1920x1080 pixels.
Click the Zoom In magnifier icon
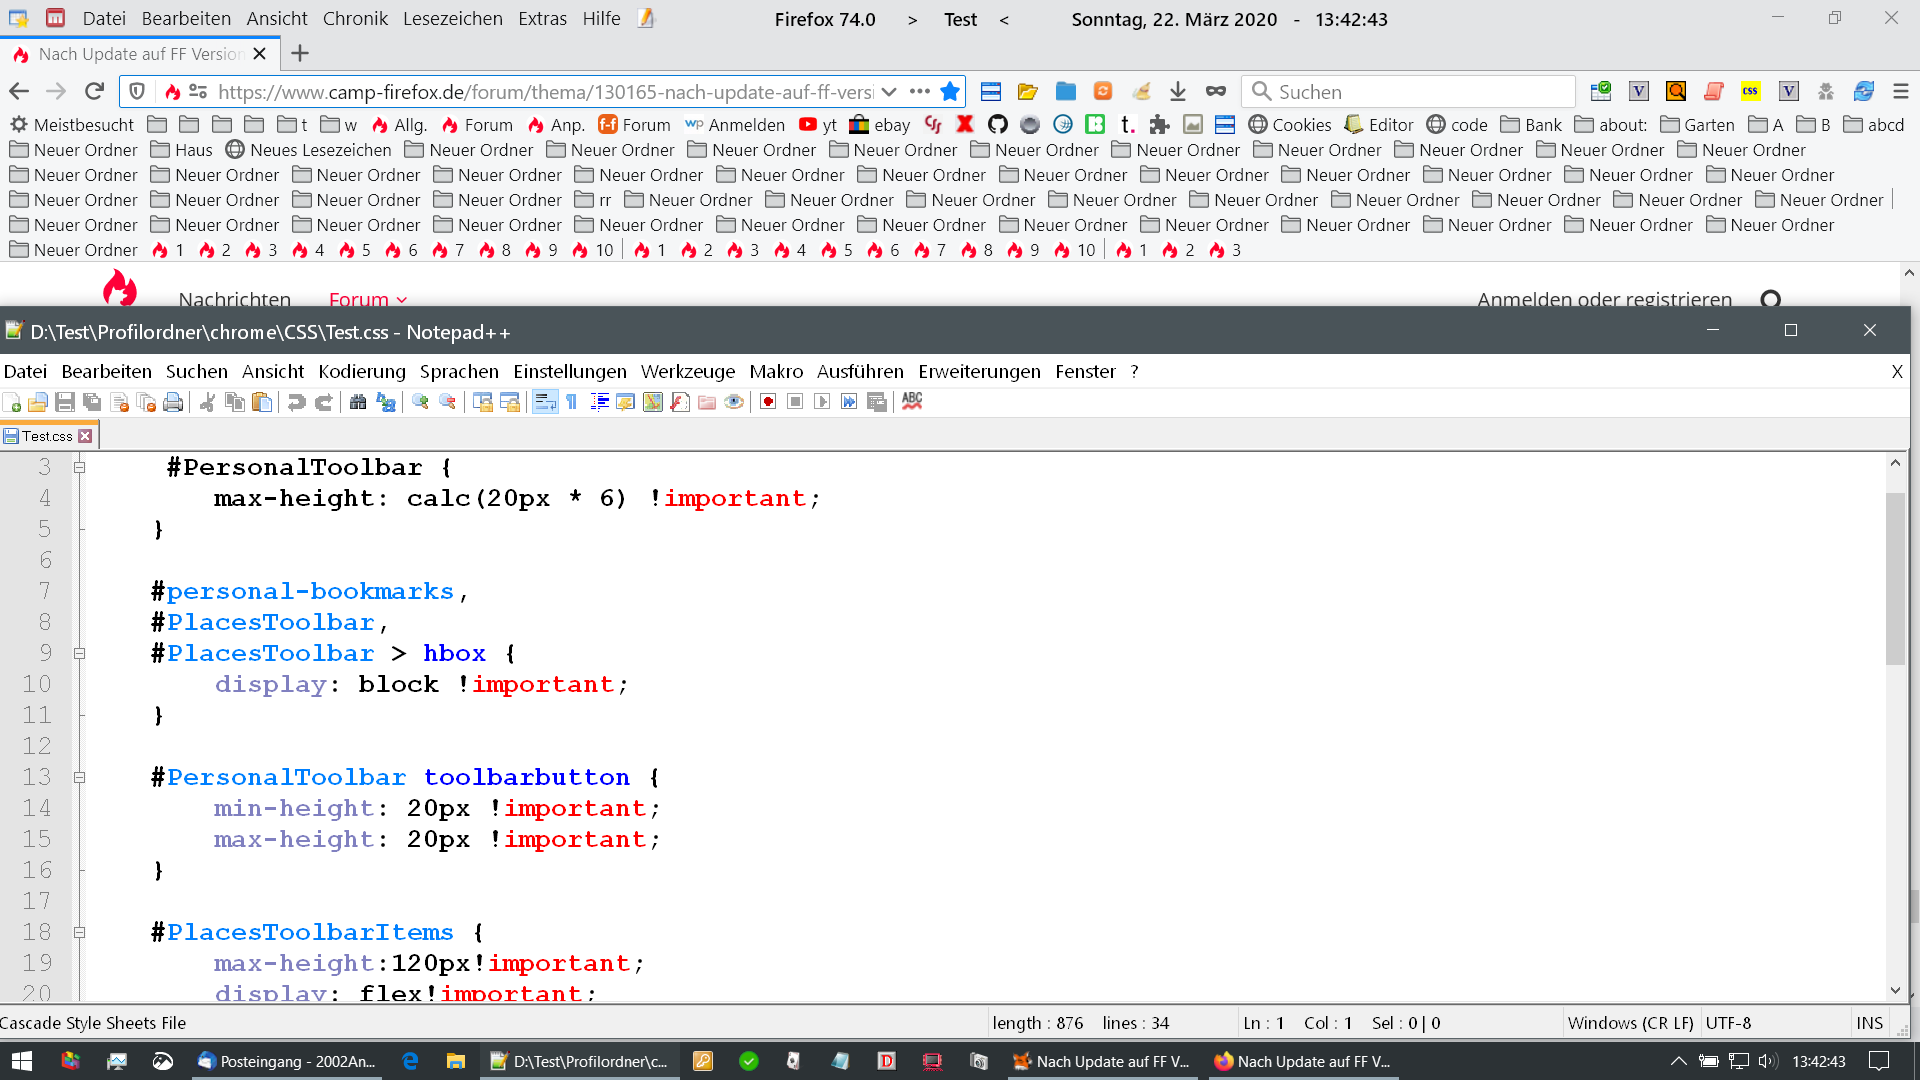[x=420, y=402]
